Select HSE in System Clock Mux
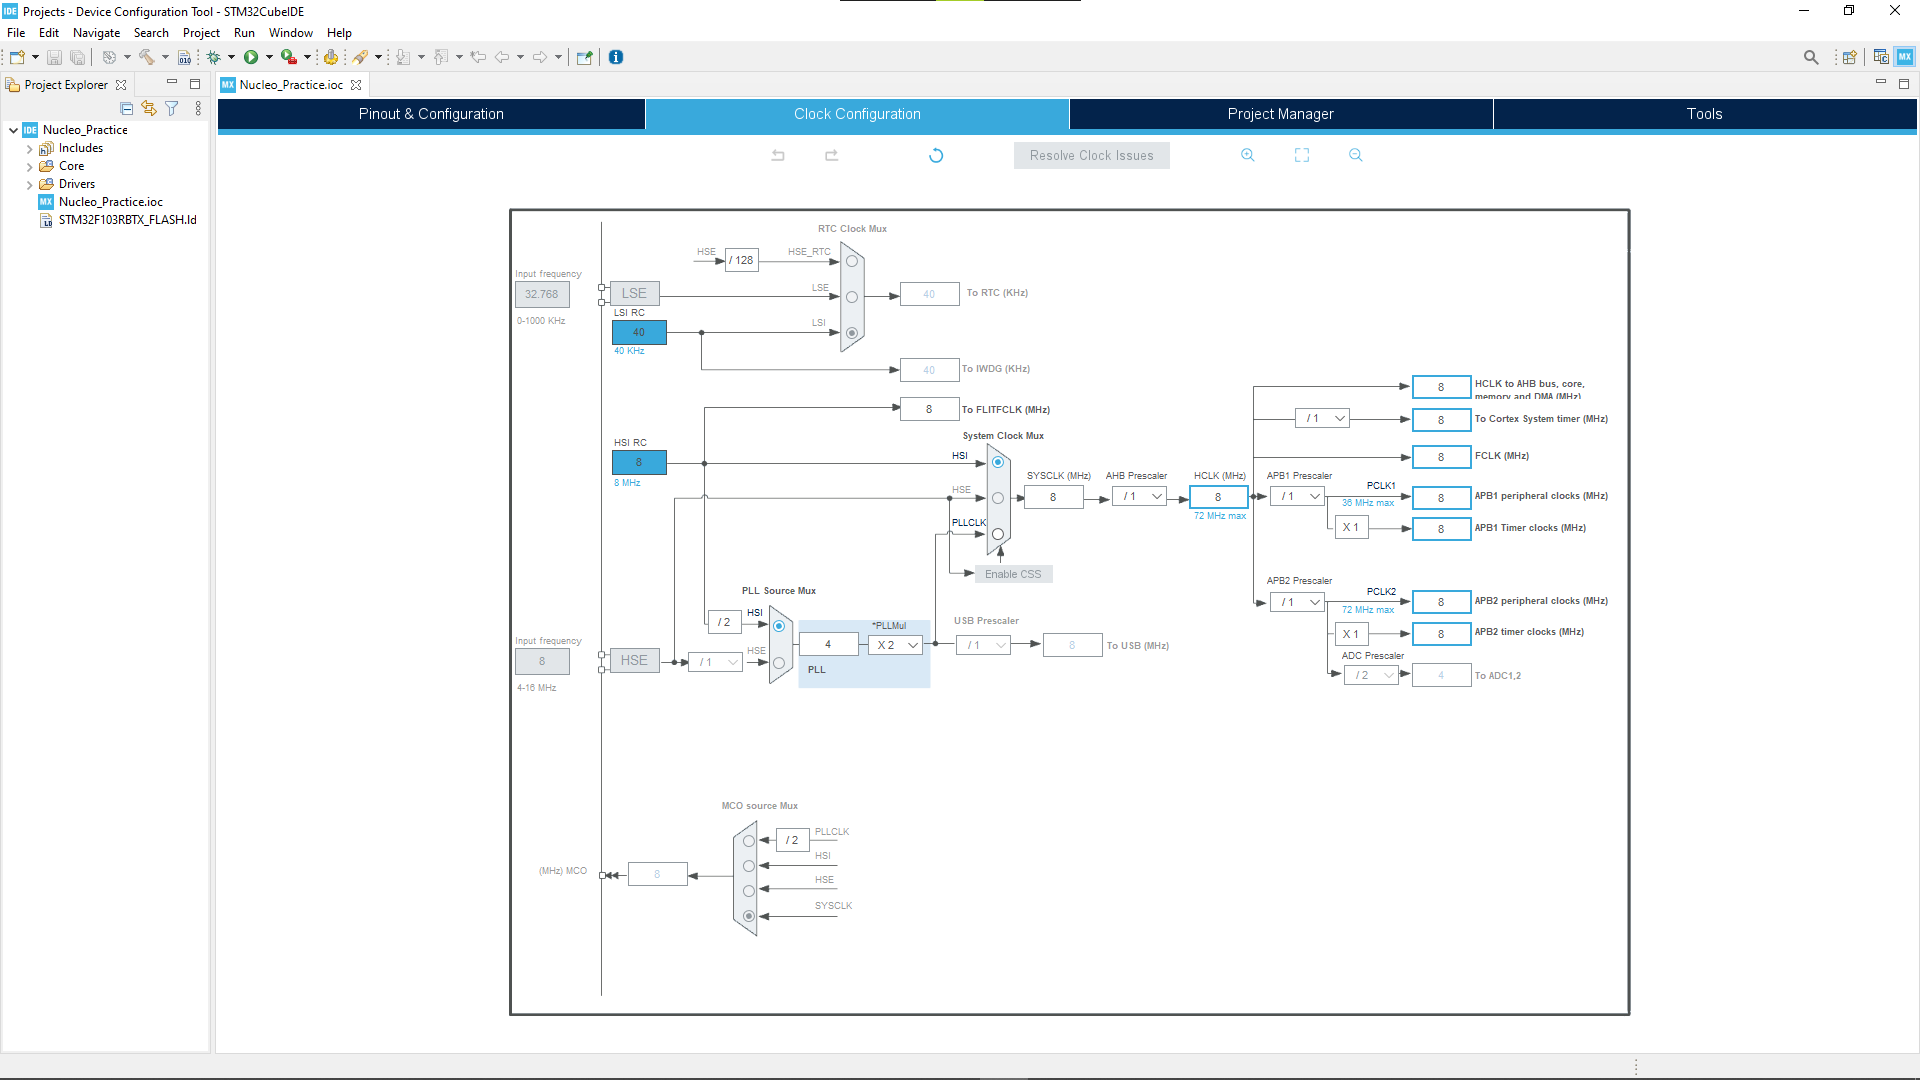Screen dimensions: 1920x1080 (x=997, y=498)
